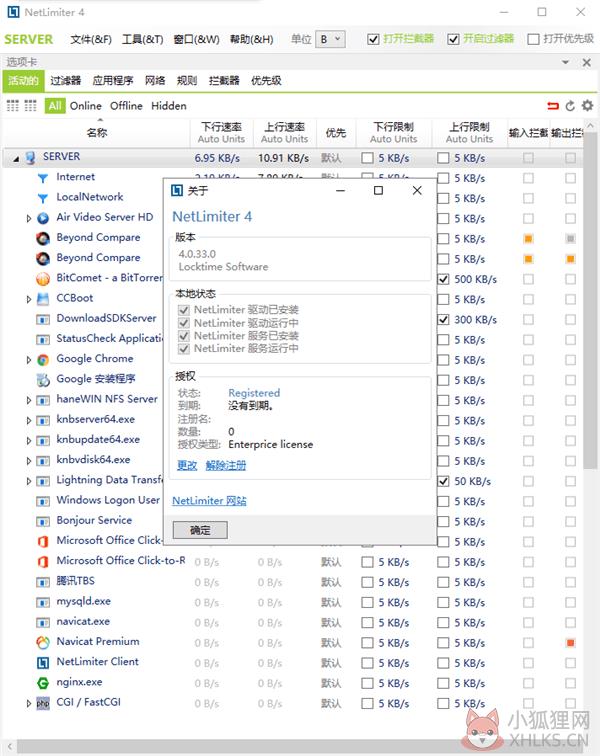
Task: Click the SERVER computer icon
Action: pos(30,158)
